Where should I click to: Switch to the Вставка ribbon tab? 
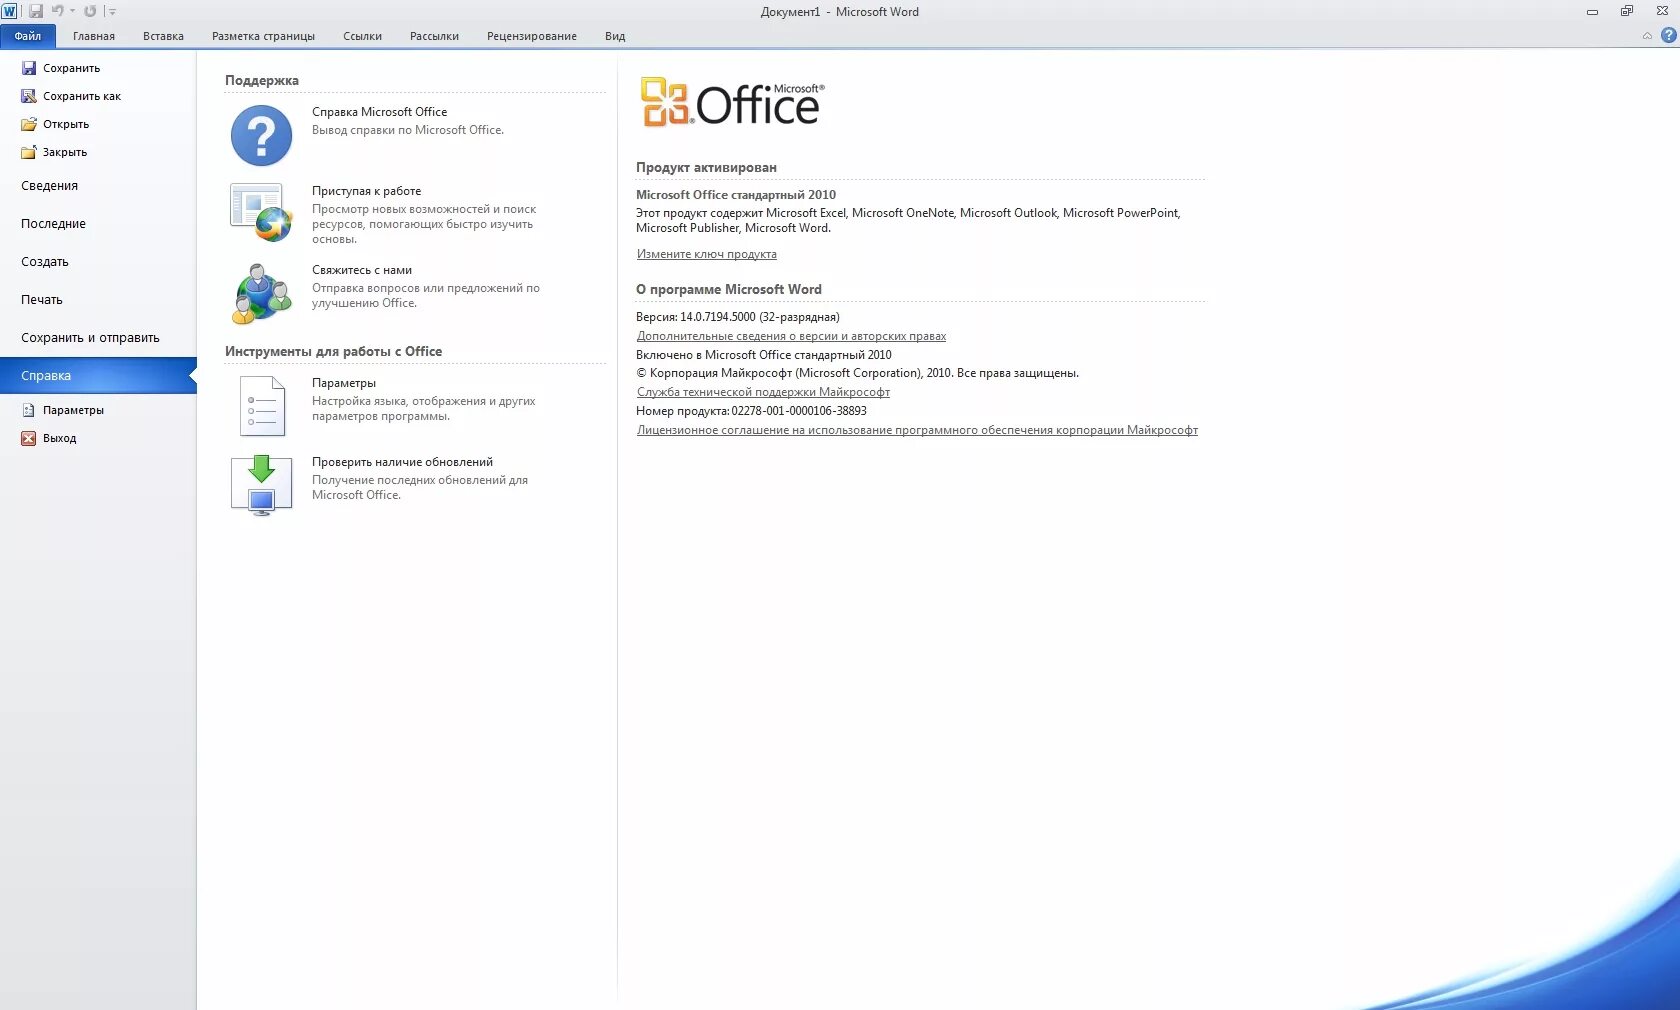(x=163, y=36)
